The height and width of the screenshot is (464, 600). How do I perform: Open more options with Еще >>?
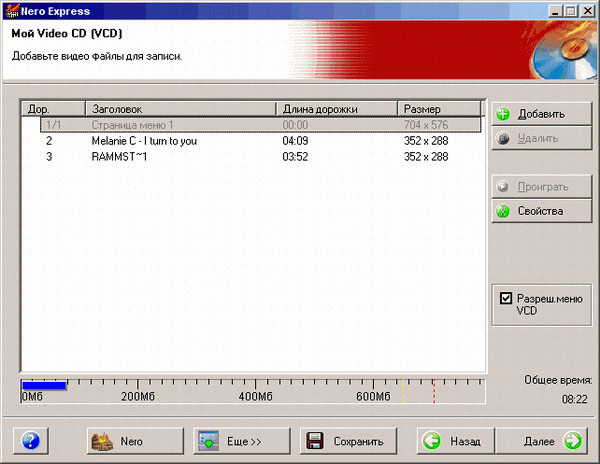point(244,441)
